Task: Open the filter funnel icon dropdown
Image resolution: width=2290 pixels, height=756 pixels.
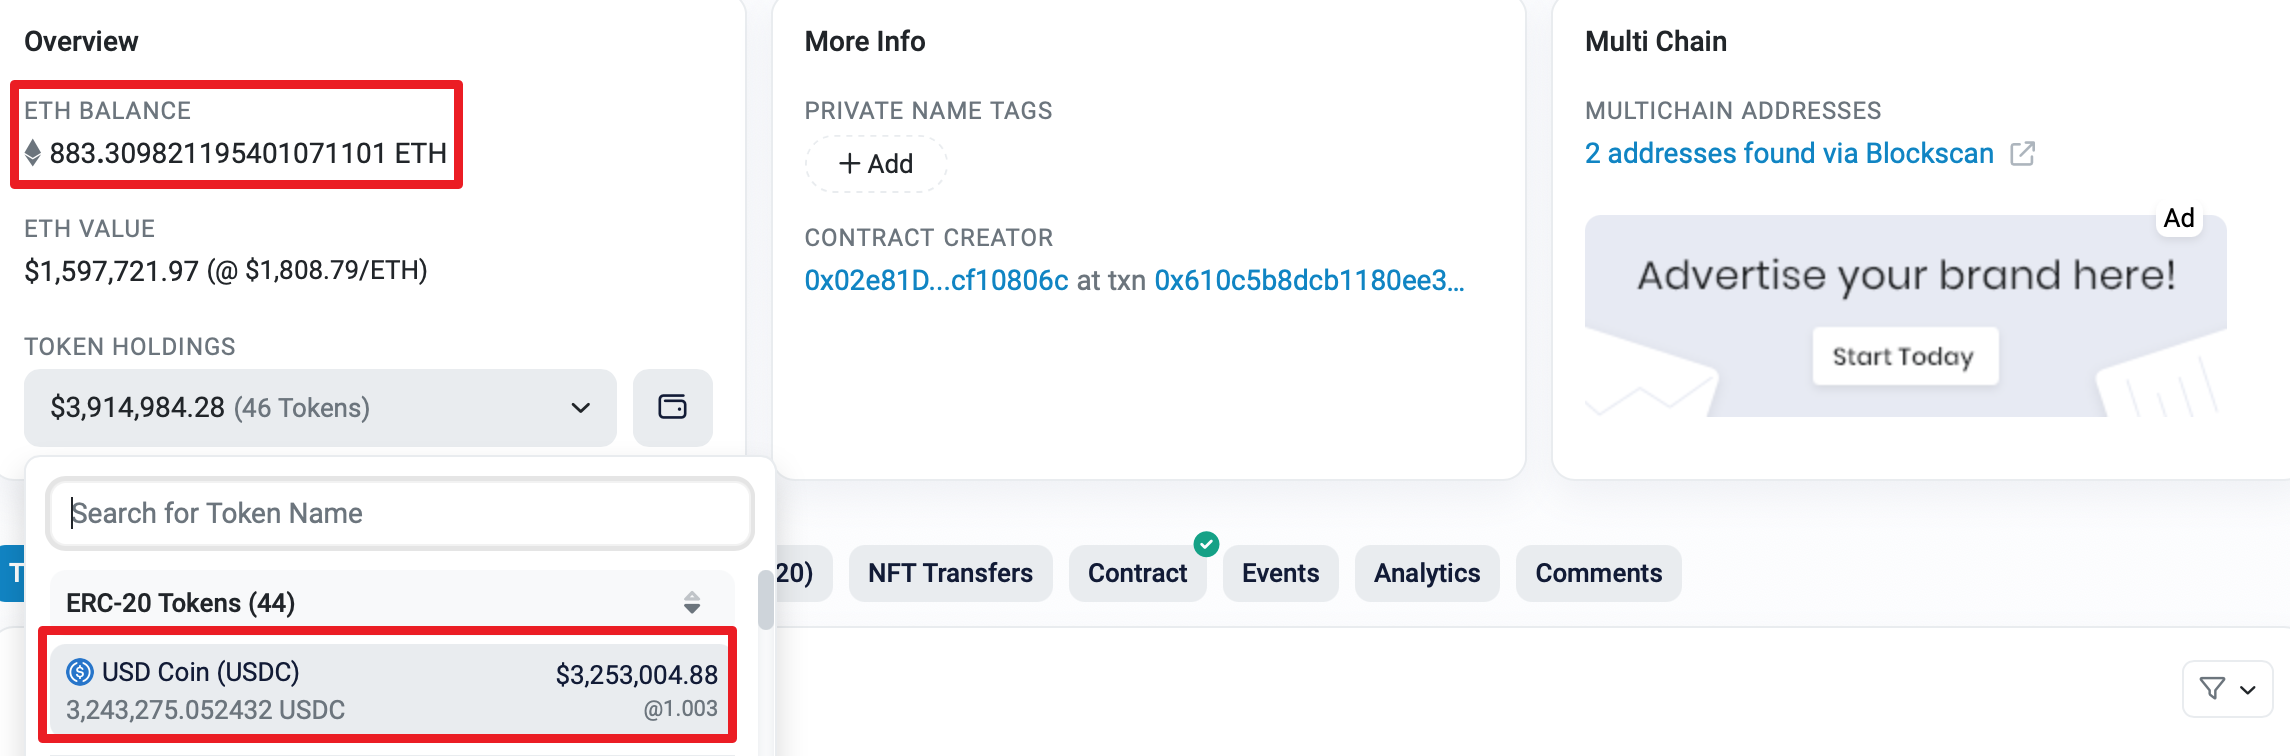Action: (2227, 689)
